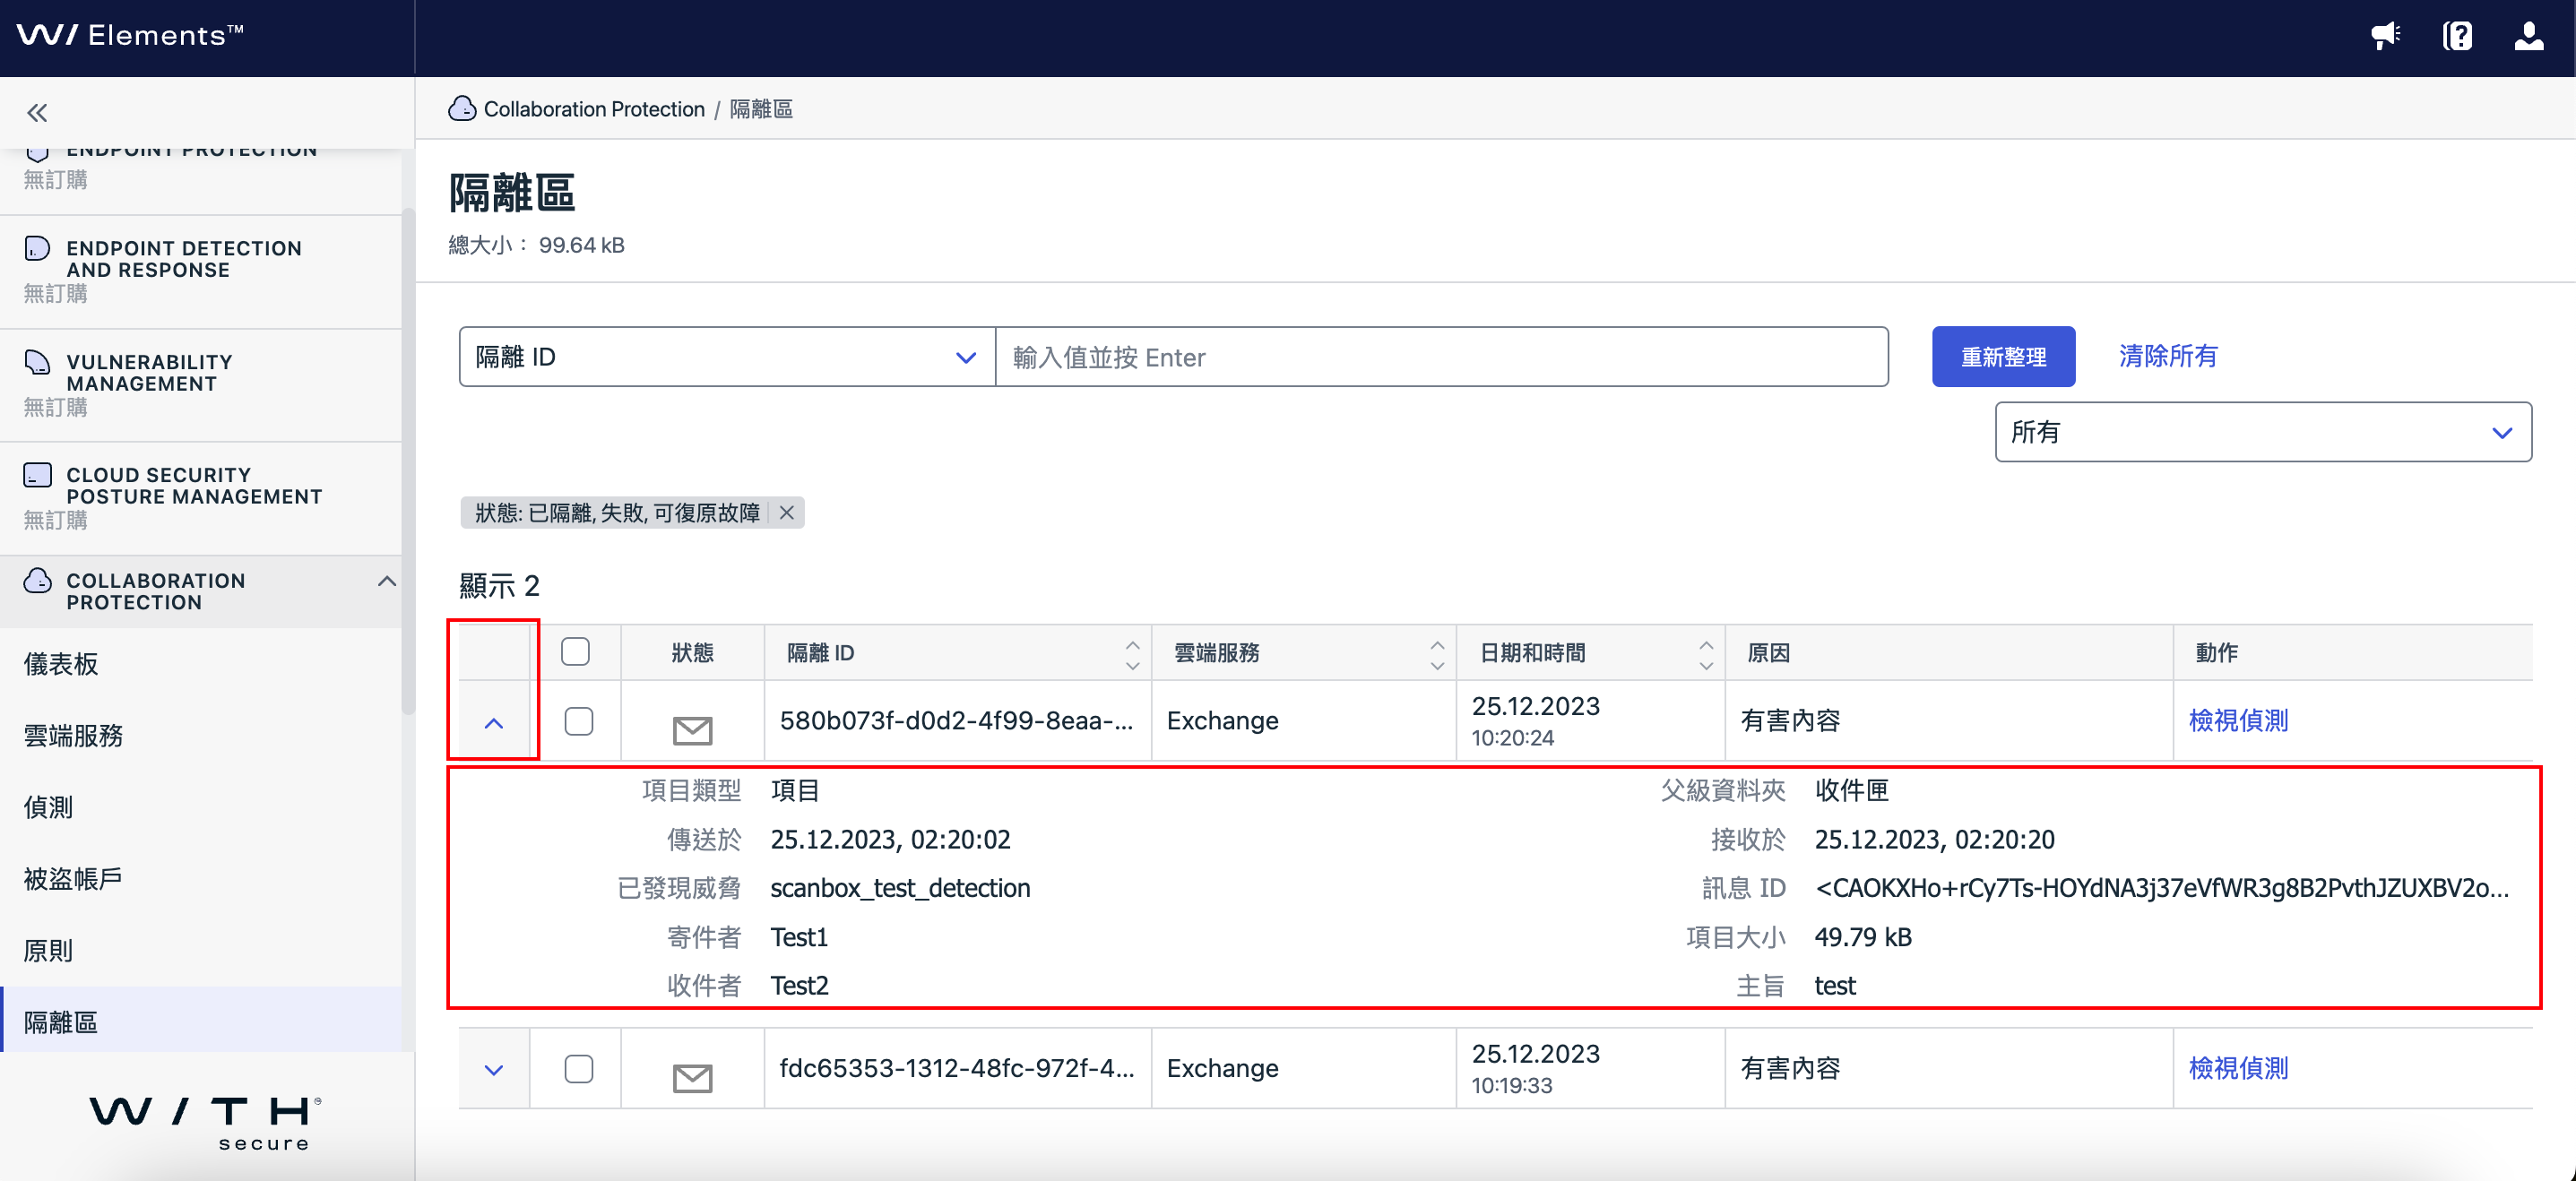Collapse sidebar with double chevron icon
The image size is (2576, 1181).
[x=38, y=113]
